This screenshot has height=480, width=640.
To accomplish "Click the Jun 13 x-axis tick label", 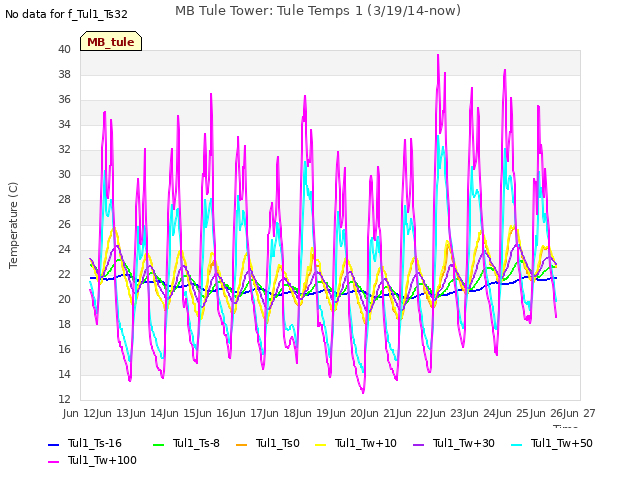I will point(114,413).
